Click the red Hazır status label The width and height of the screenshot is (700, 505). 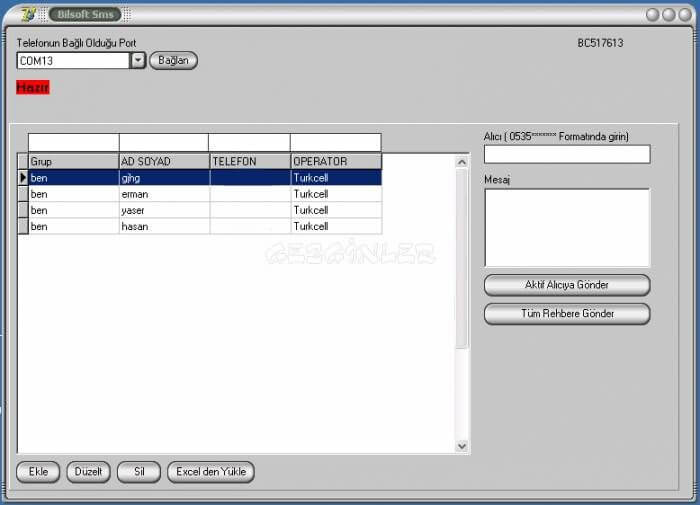point(32,88)
